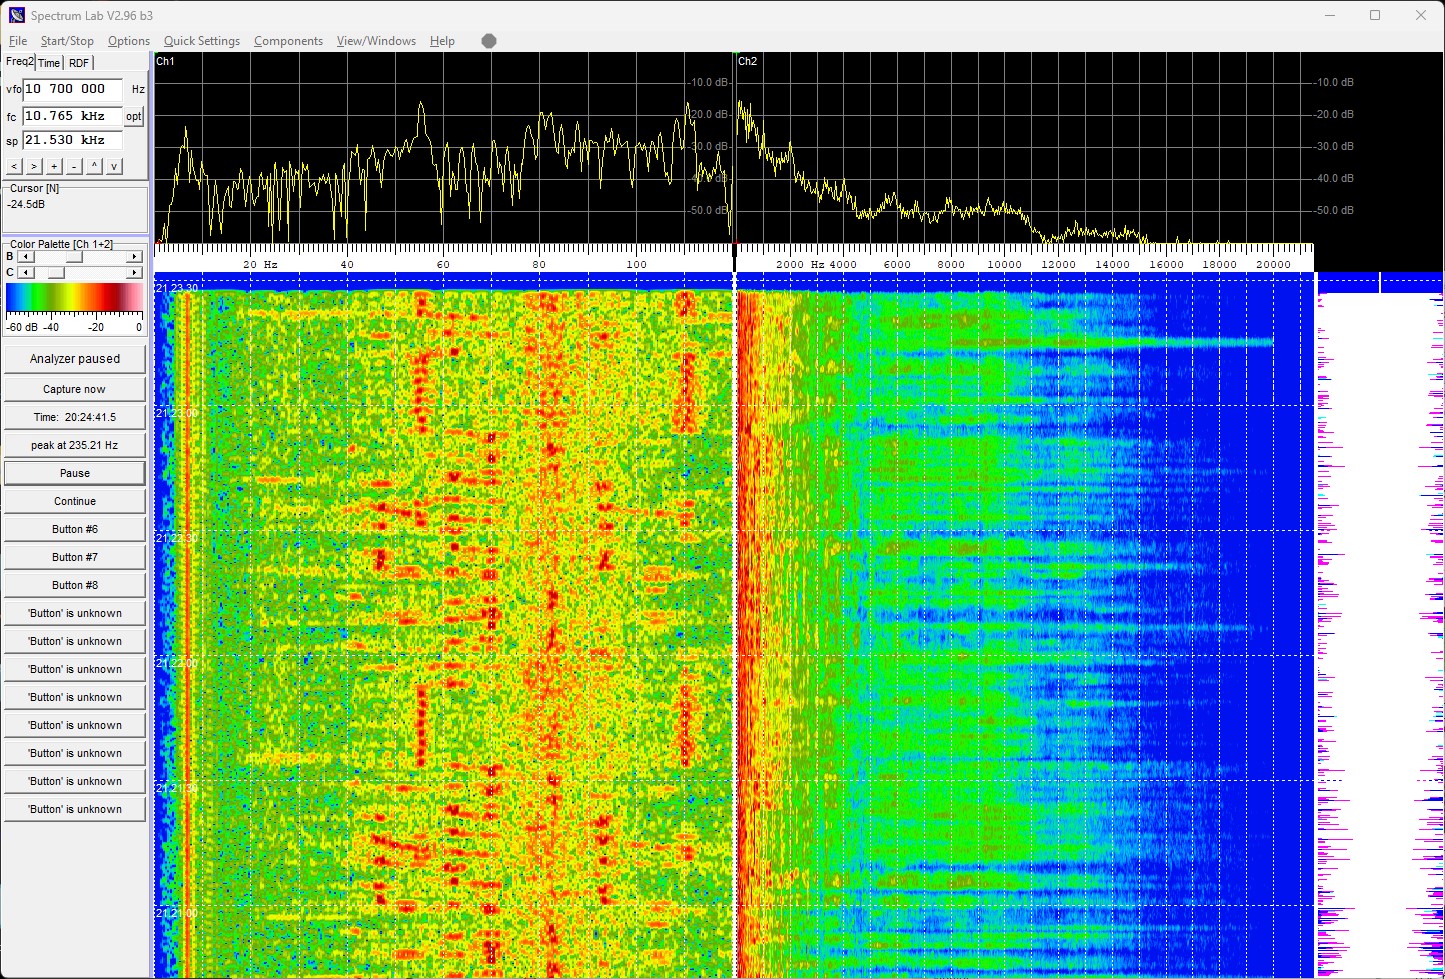Shift frequency left with the '<' button

point(14,166)
